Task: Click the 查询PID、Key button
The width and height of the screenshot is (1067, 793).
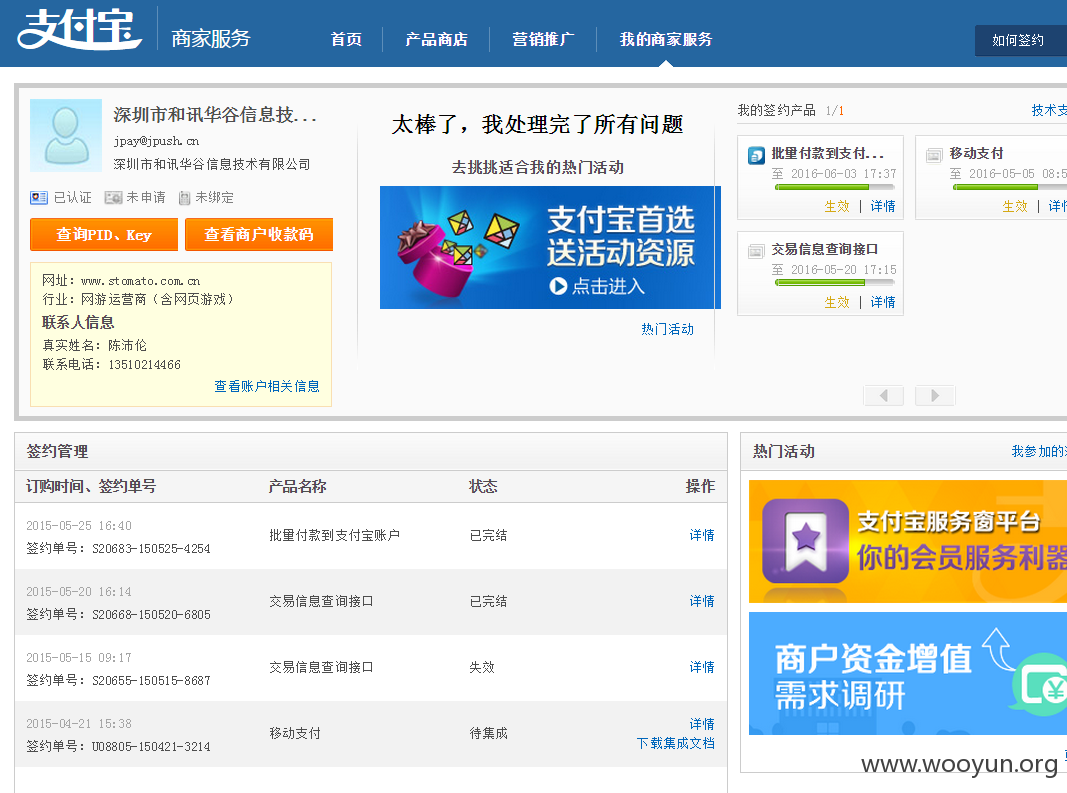Action: pos(104,235)
